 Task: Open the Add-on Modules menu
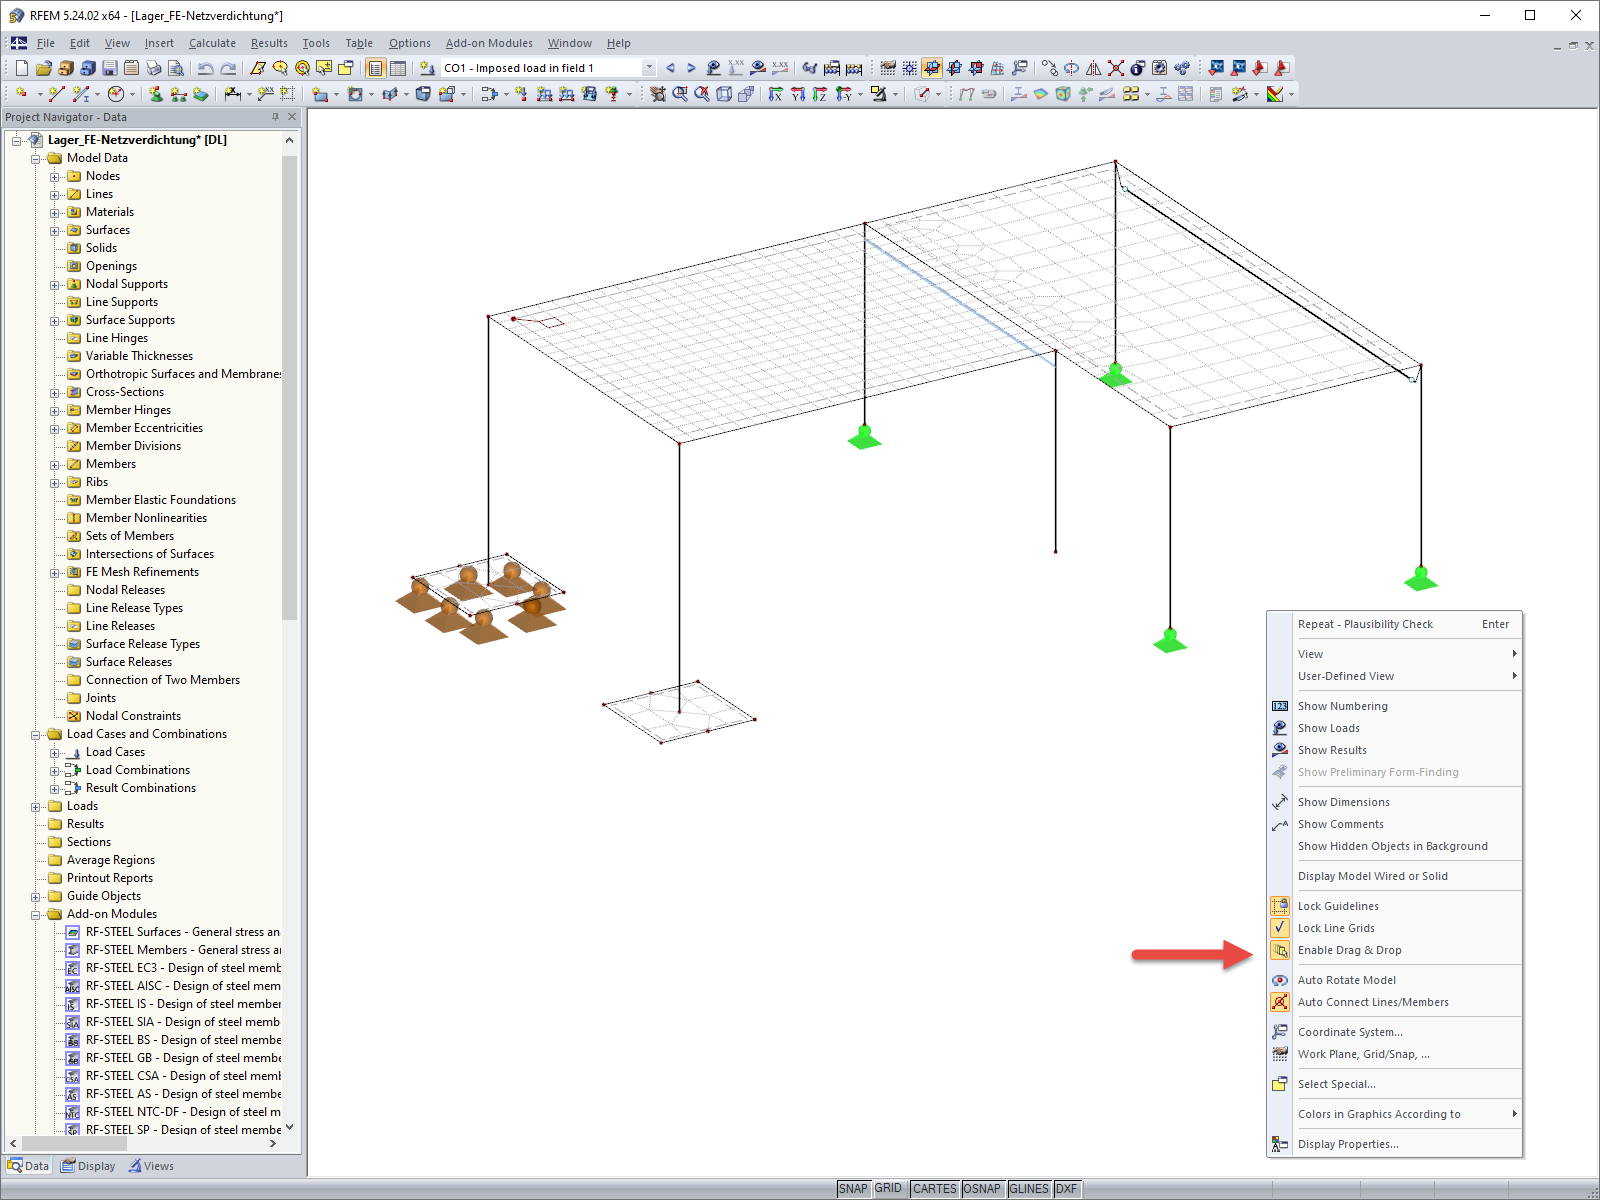click(489, 43)
